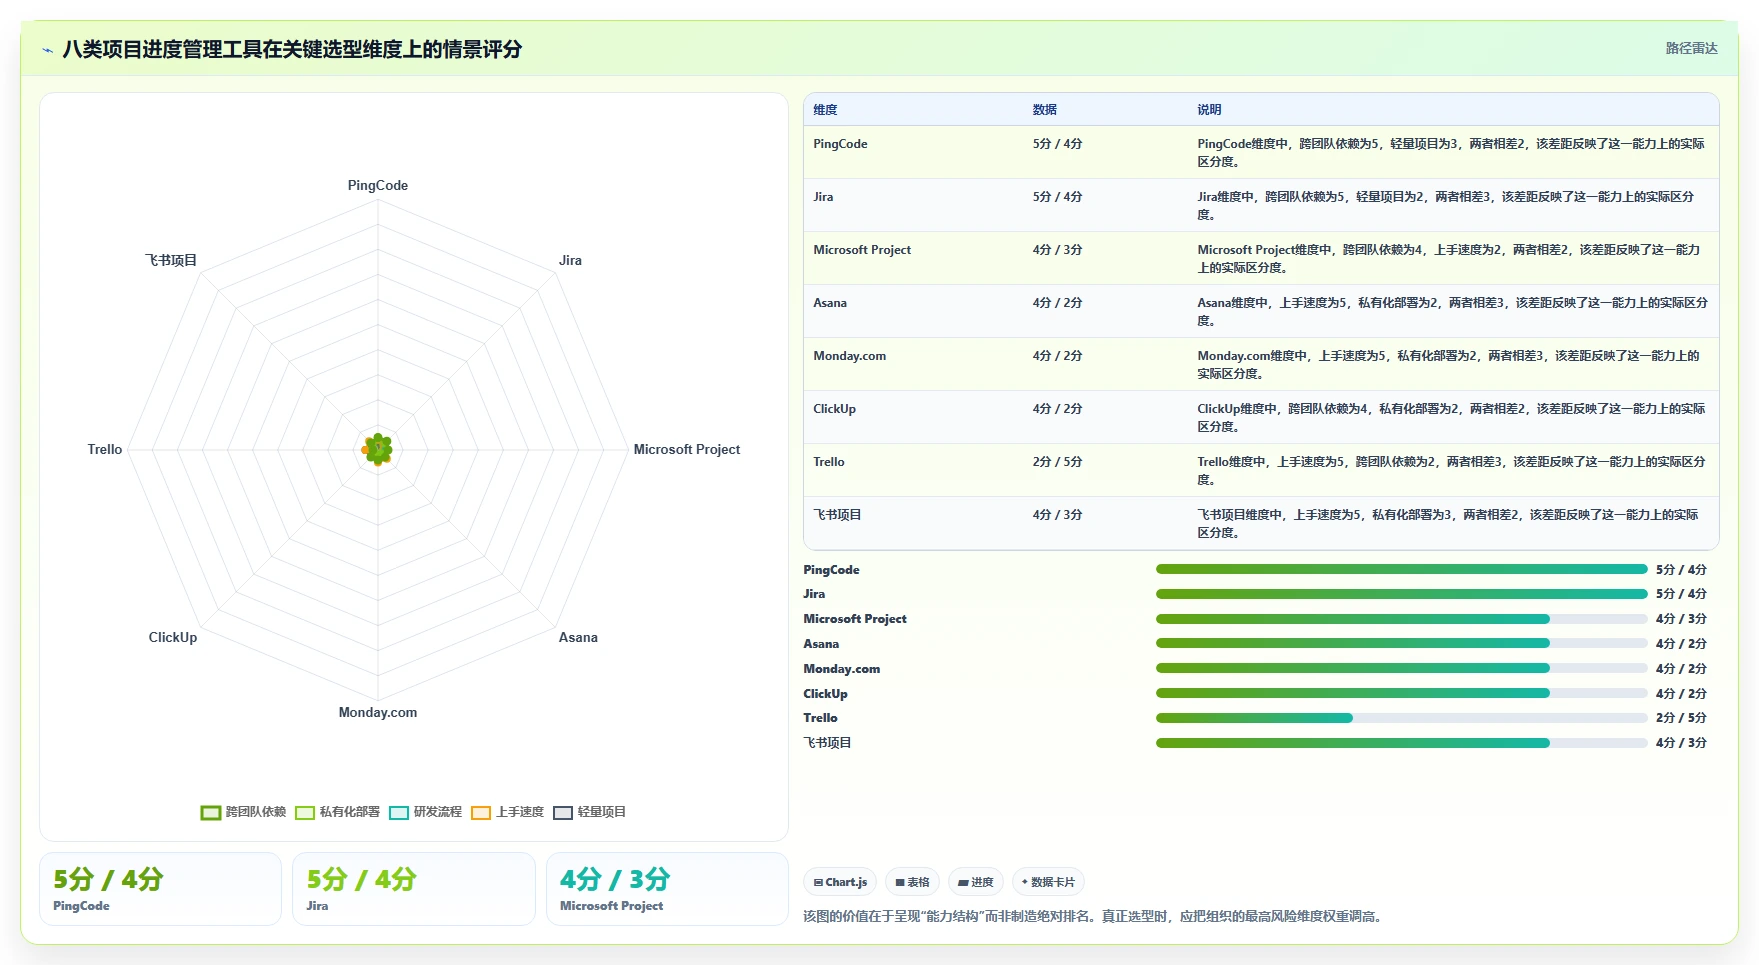
Task: Click the Asana progress bar
Action: pyautogui.click(x=1401, y=643)
